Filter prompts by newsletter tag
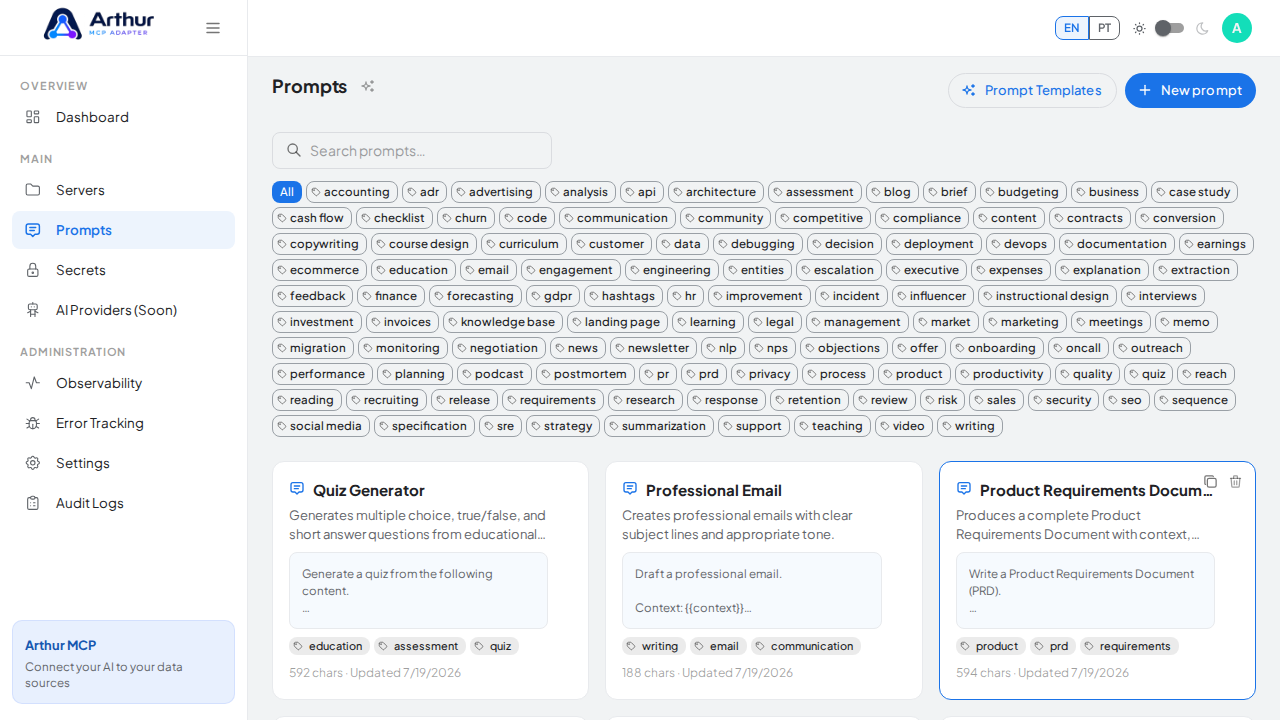 point(653,348)
